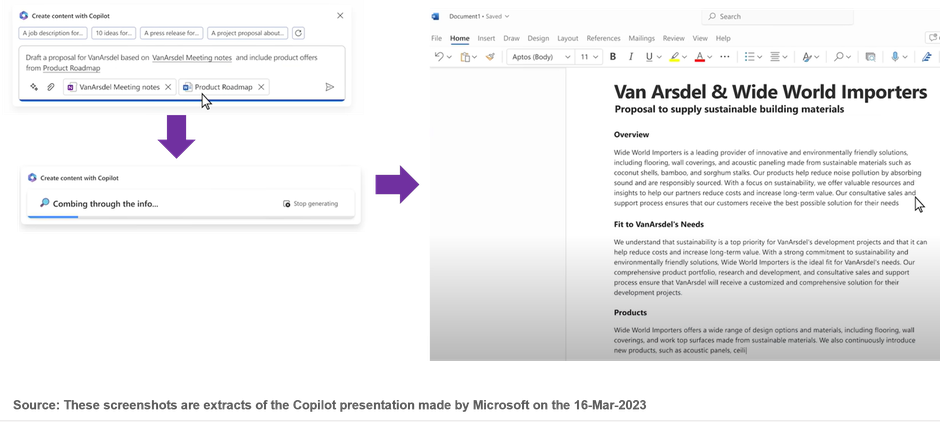
Task: Click the Word app logo
Action: click(x=435, y=16)
